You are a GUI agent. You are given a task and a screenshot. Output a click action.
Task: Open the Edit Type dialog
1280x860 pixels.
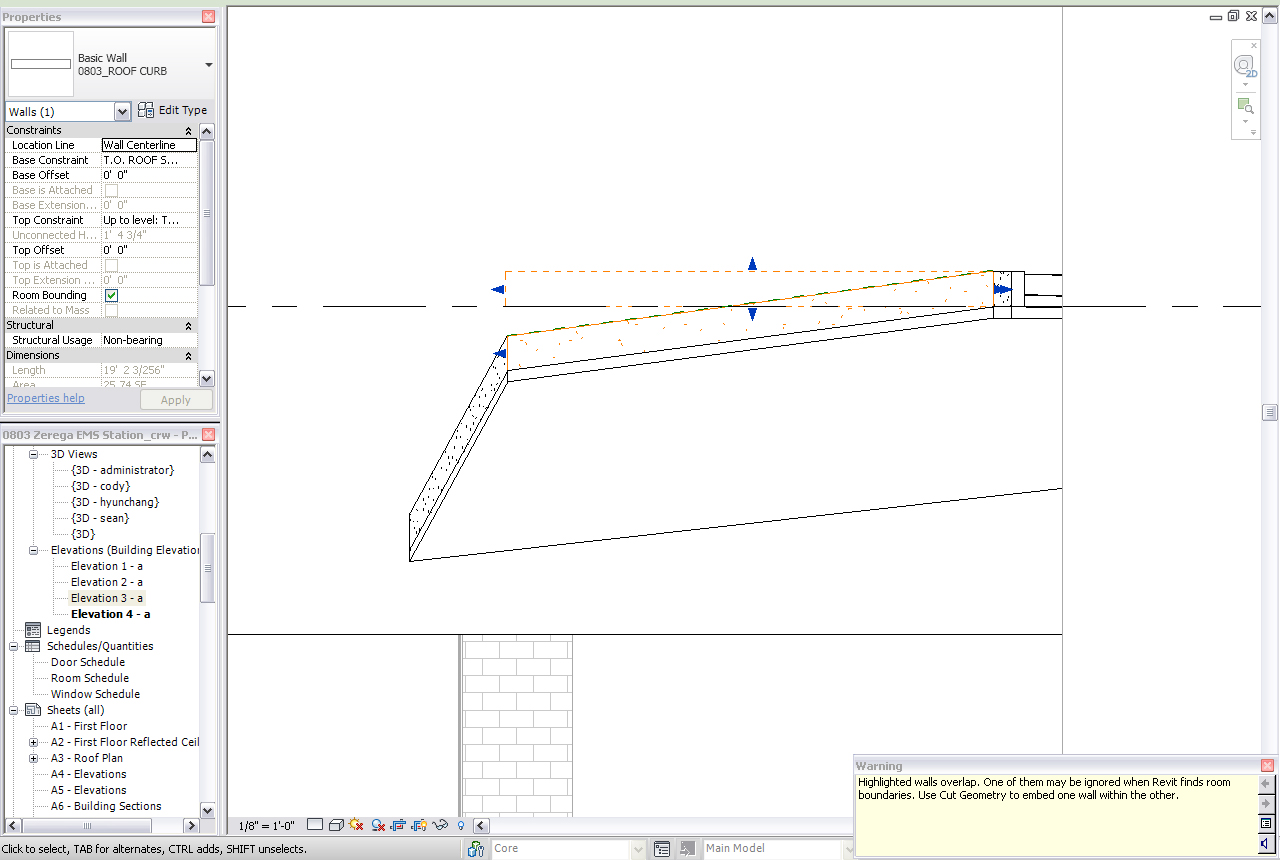click(172, 111)
